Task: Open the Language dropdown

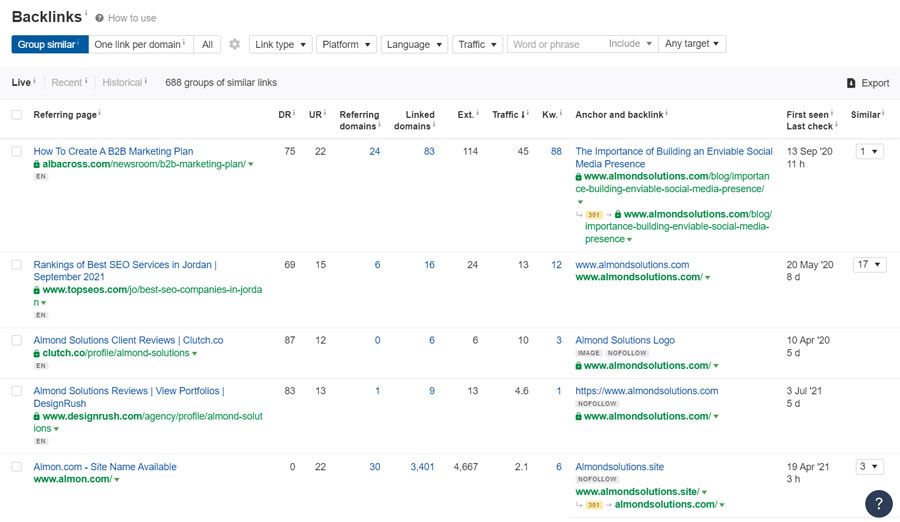Action: point(414,44)
